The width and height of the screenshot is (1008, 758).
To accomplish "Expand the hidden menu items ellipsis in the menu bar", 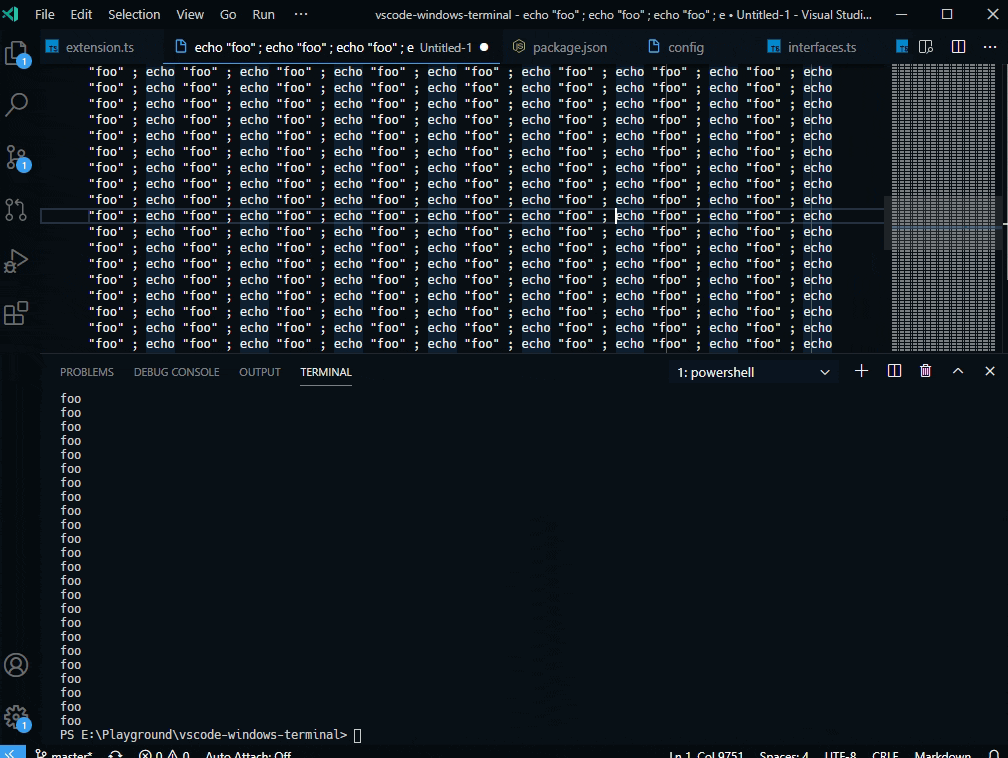I will click(x=301, y=14).
